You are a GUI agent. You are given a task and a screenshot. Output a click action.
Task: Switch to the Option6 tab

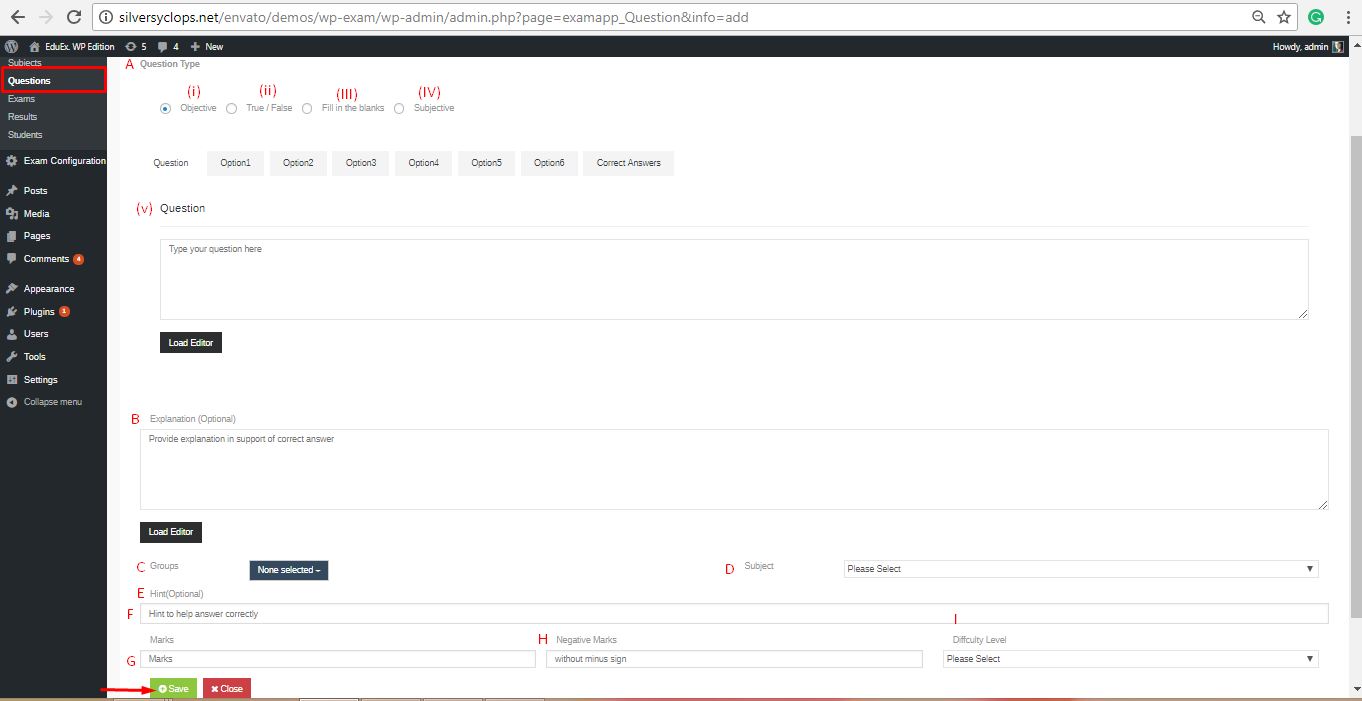pyautogui.click(x=549, y=163)
